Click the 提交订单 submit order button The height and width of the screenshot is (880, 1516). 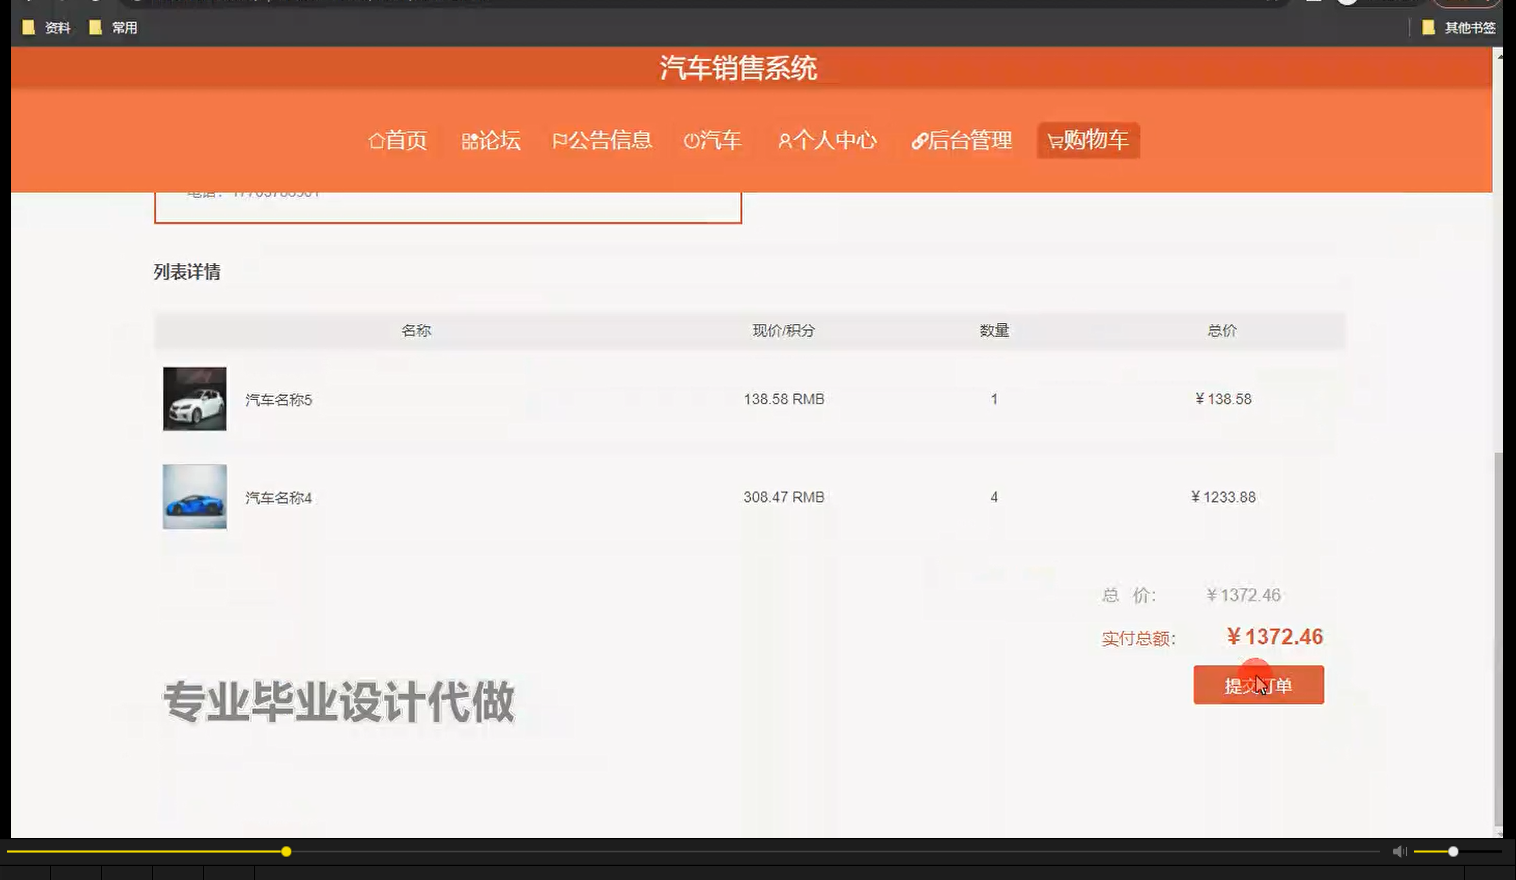1258,685
